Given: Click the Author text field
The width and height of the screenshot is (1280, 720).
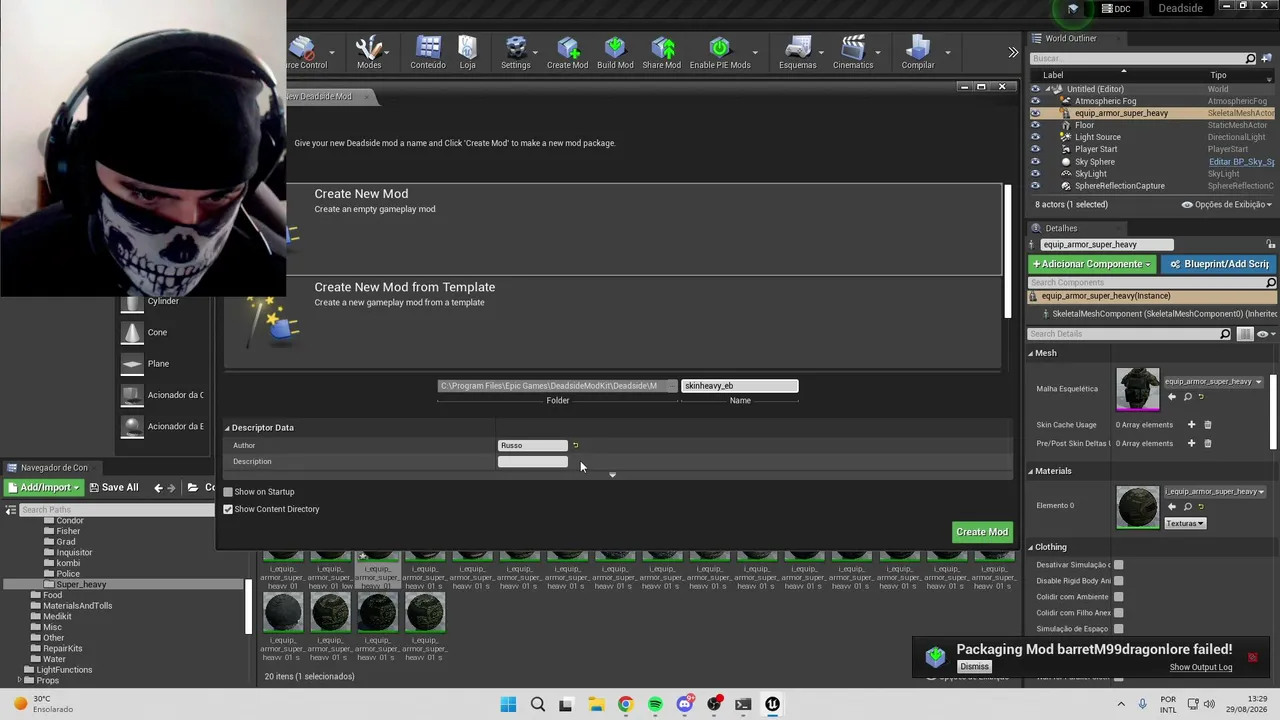Looking at the screenshot, I should (533, 446).
